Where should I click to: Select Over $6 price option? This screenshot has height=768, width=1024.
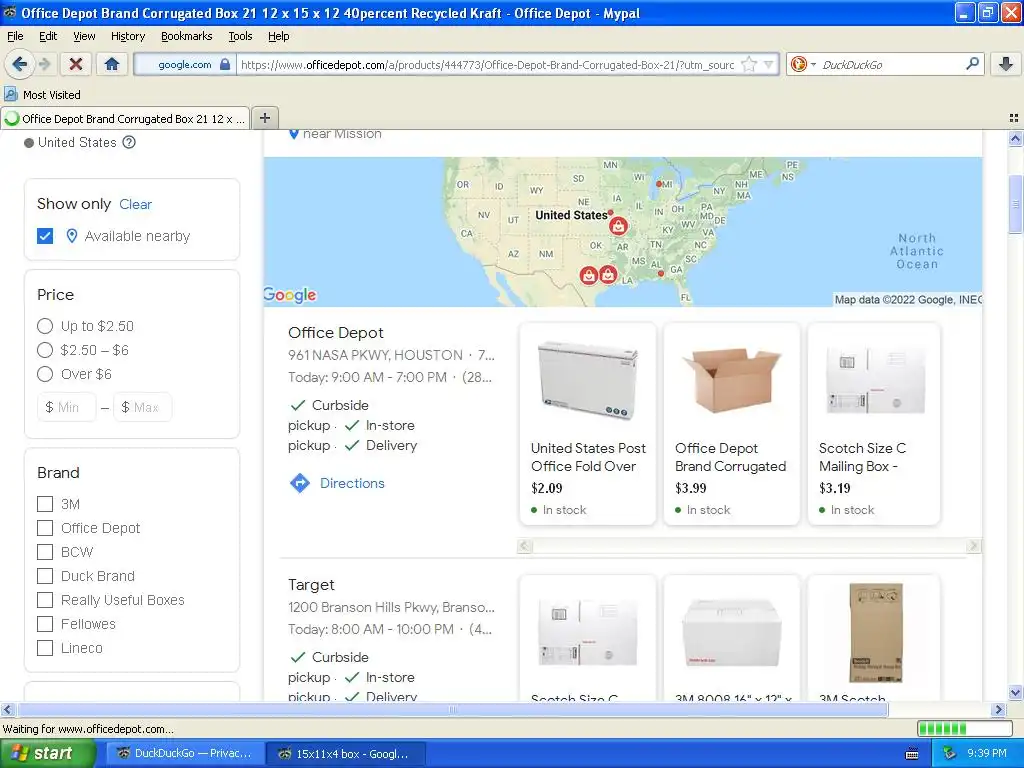tap(45, 374)
